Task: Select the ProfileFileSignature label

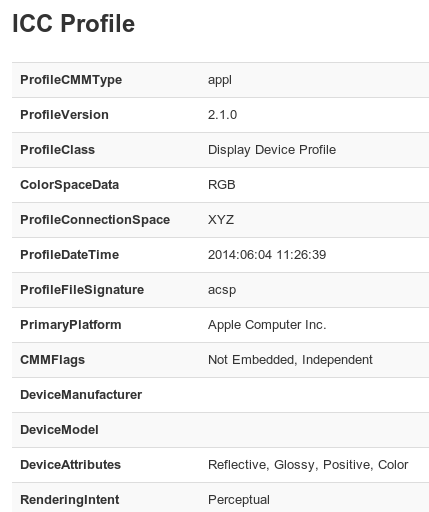Action: coord(82,290)
